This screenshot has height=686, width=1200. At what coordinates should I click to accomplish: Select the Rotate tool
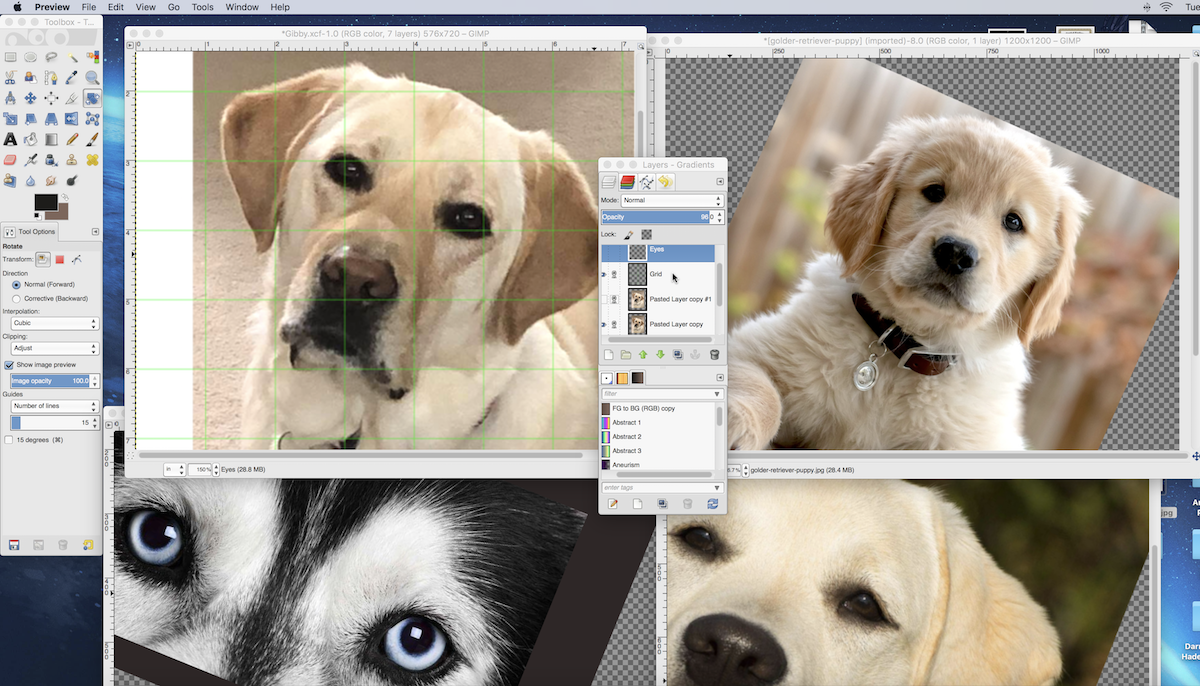tap(92, 98)
